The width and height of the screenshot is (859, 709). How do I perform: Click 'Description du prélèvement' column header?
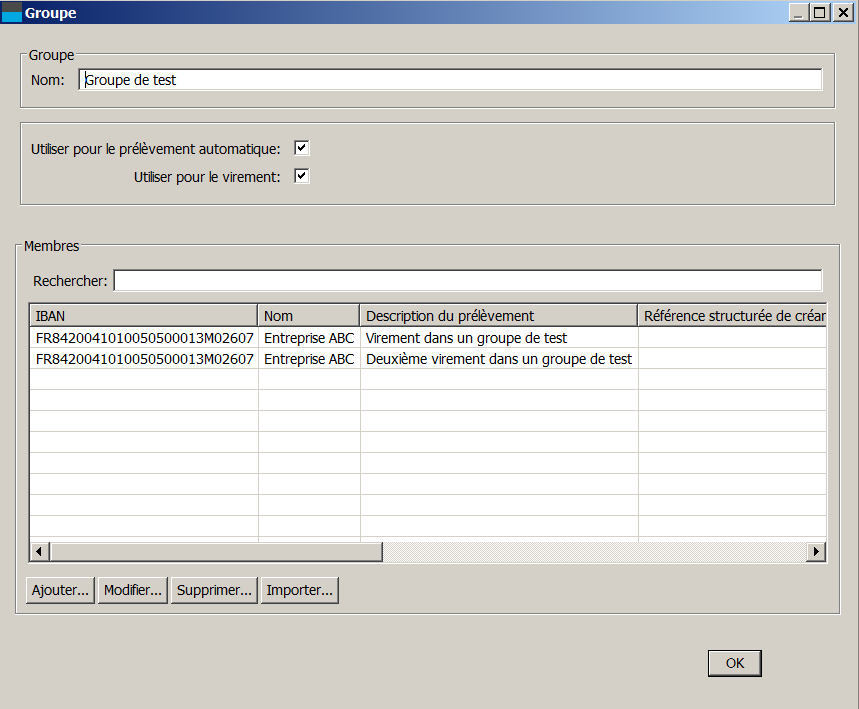(x=499, y=316)
